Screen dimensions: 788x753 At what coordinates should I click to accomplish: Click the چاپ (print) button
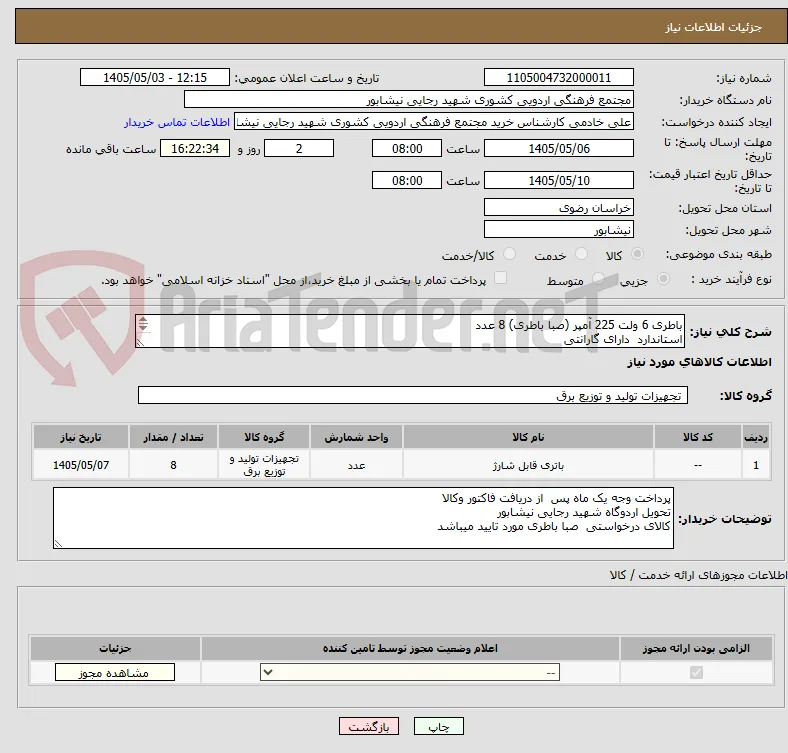(438, 726)
